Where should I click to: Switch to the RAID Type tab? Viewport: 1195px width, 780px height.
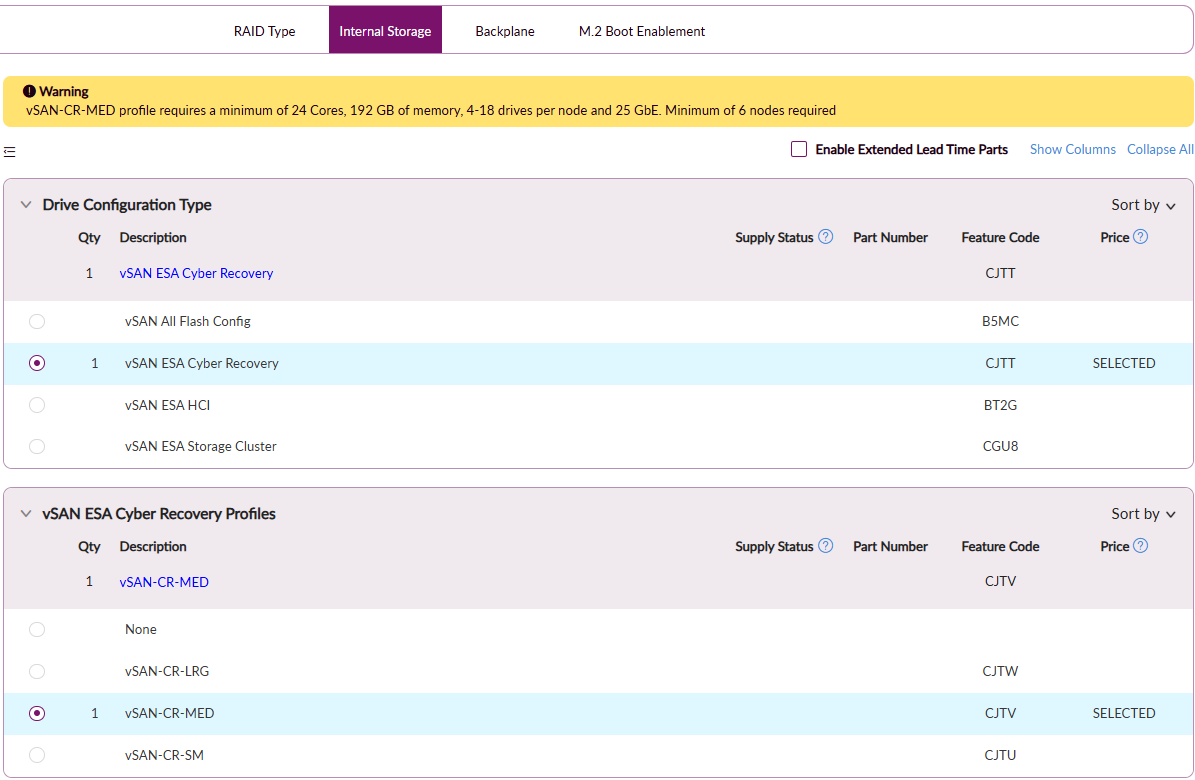click(264, 31)
